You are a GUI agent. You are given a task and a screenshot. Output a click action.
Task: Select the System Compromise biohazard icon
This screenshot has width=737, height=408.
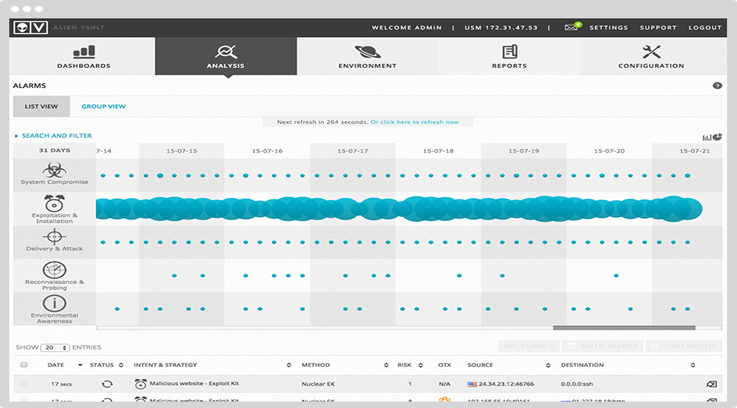pyautogui.click(x=54, y=170)
